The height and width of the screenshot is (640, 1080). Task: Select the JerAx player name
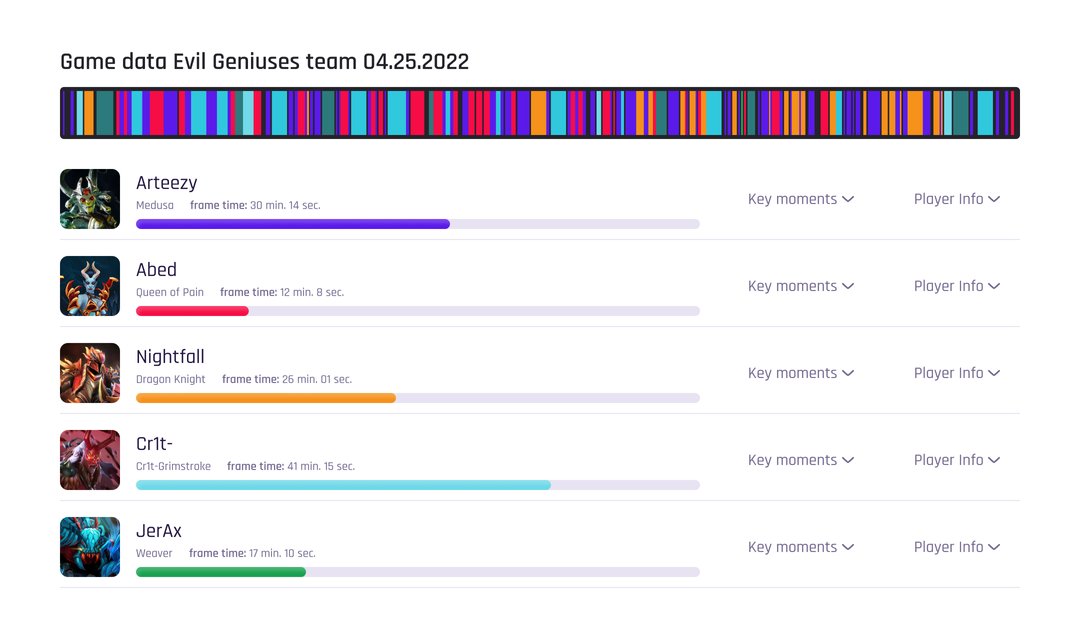tap(159, 530)
